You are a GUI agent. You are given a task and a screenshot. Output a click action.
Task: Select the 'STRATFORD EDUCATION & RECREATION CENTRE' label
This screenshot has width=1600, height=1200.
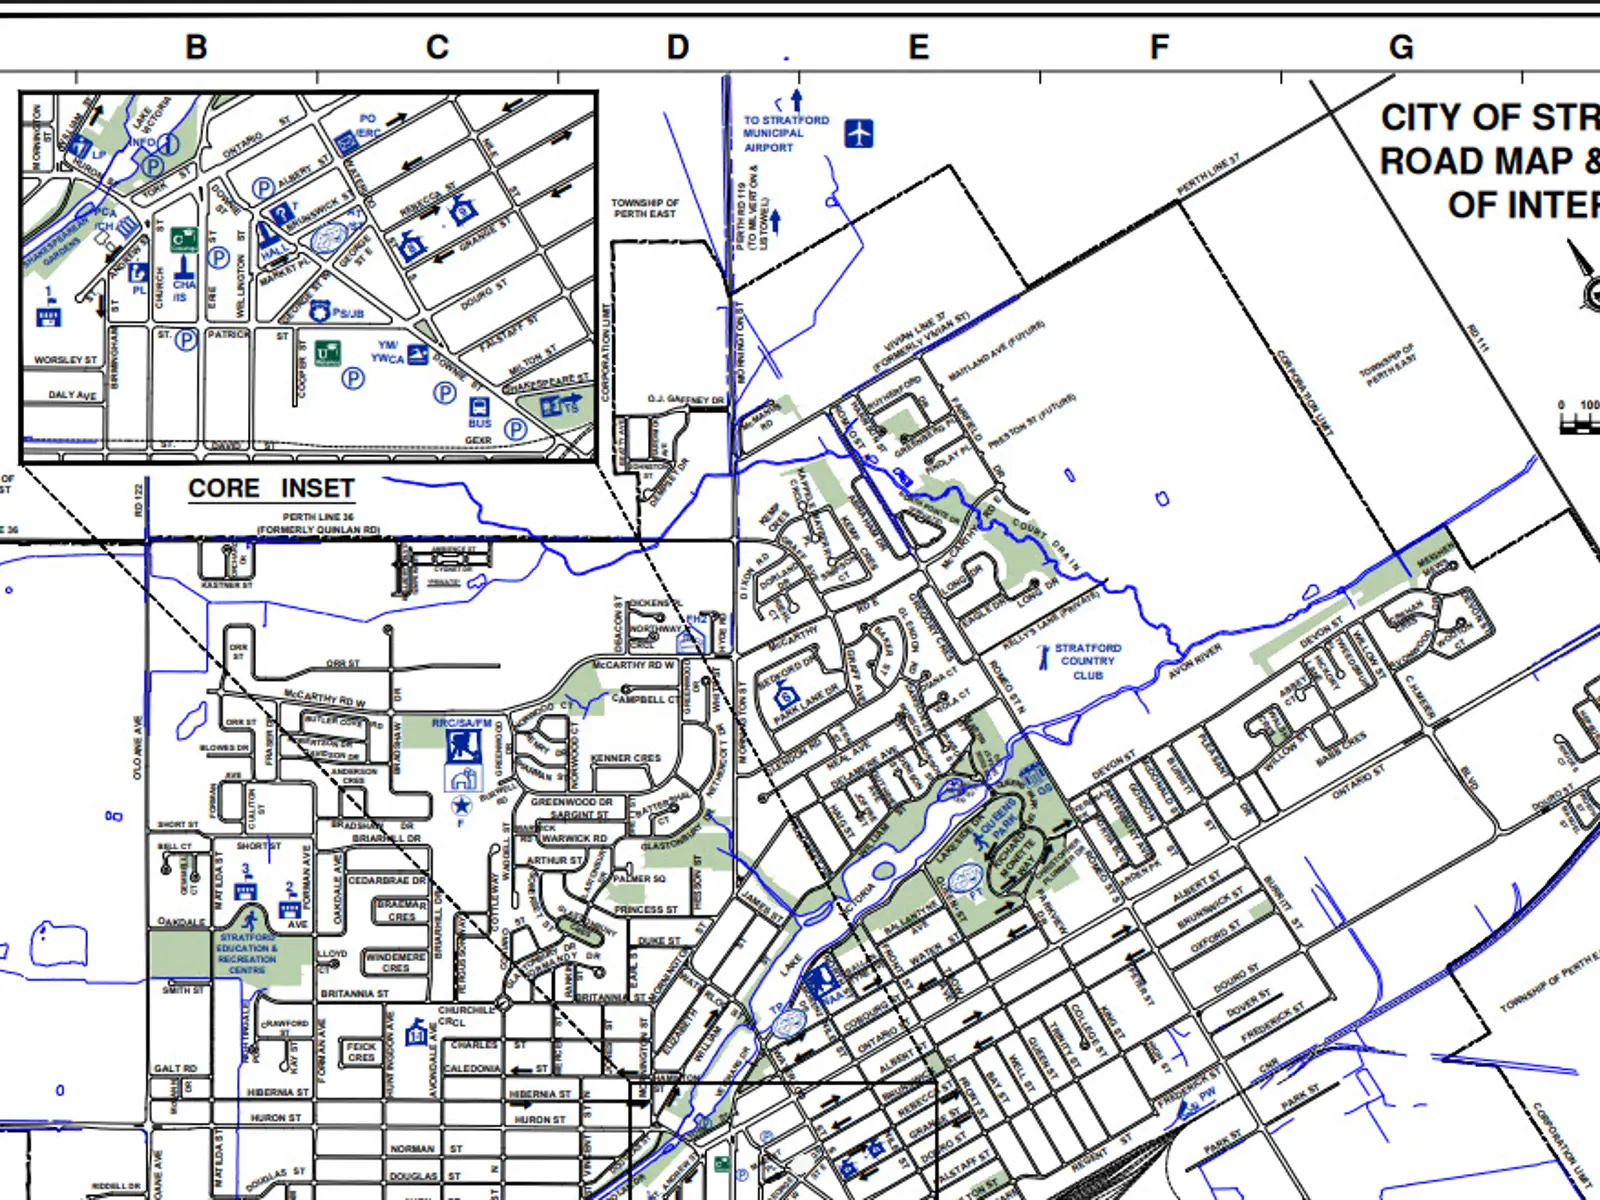point(247,954)
